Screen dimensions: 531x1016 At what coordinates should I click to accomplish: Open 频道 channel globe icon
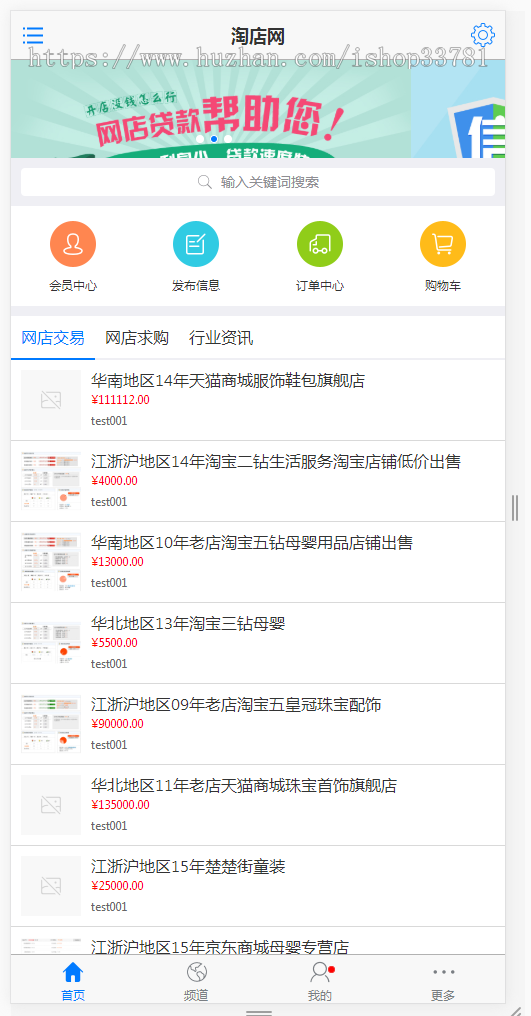point(196,973)
